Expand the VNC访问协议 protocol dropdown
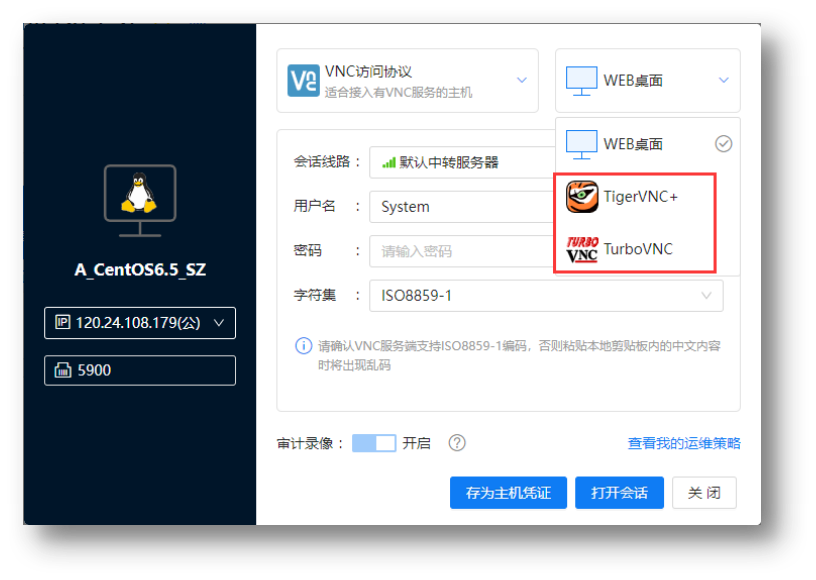The image size is (816, 580). tap(521, 80)
